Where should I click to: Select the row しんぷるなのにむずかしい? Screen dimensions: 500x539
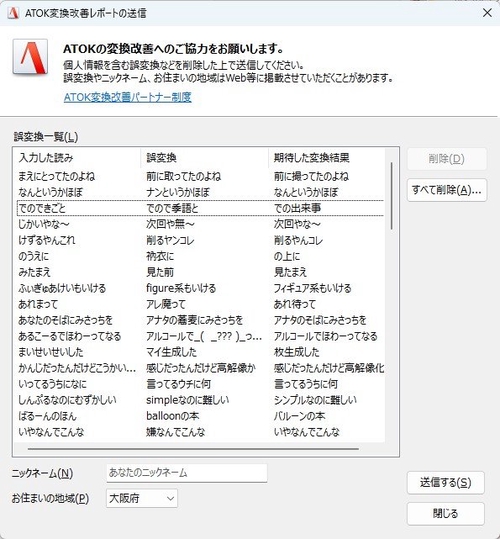coord(200,400)
